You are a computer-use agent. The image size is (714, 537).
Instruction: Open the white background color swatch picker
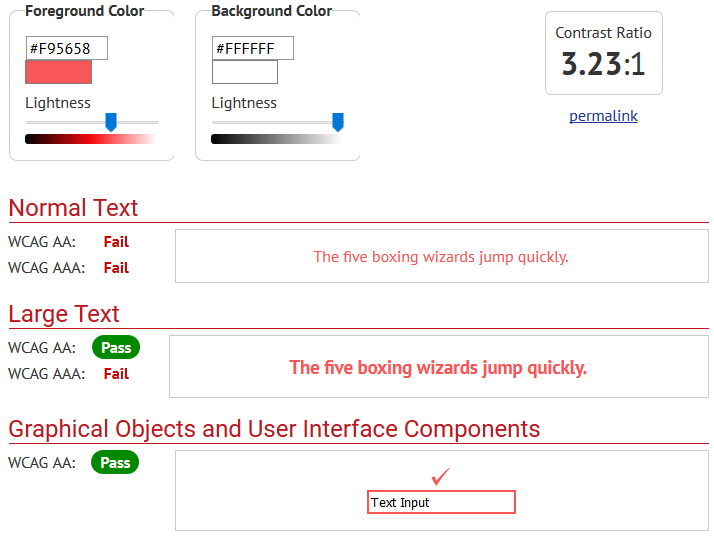245,72
